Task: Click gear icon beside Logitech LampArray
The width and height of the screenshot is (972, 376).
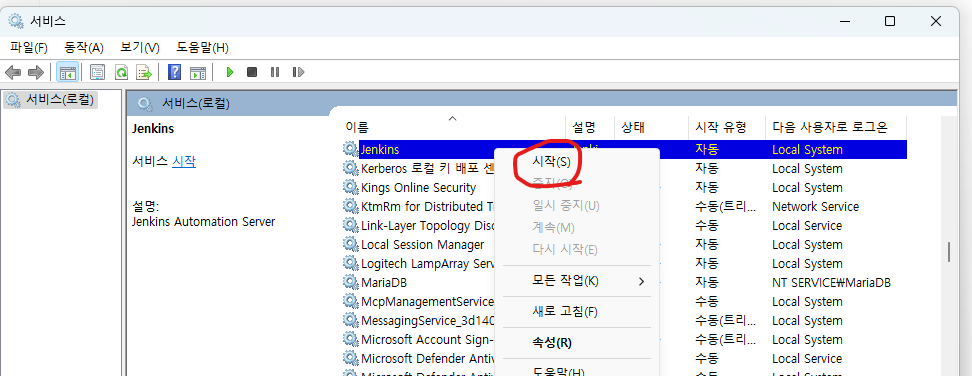Action: 351,263
